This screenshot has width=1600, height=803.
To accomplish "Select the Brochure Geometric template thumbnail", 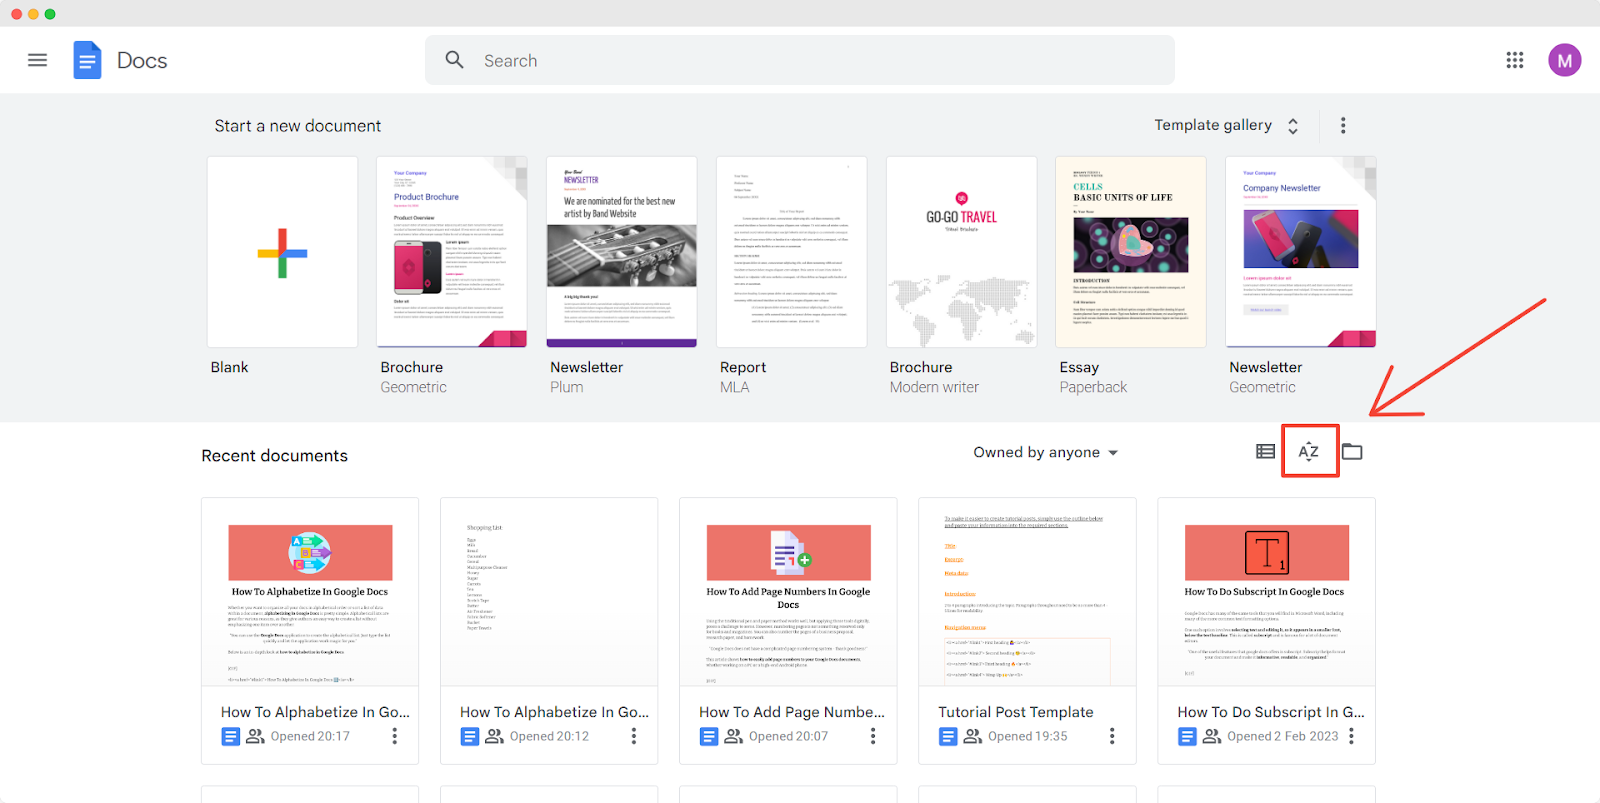I will (x=452, y=252).
